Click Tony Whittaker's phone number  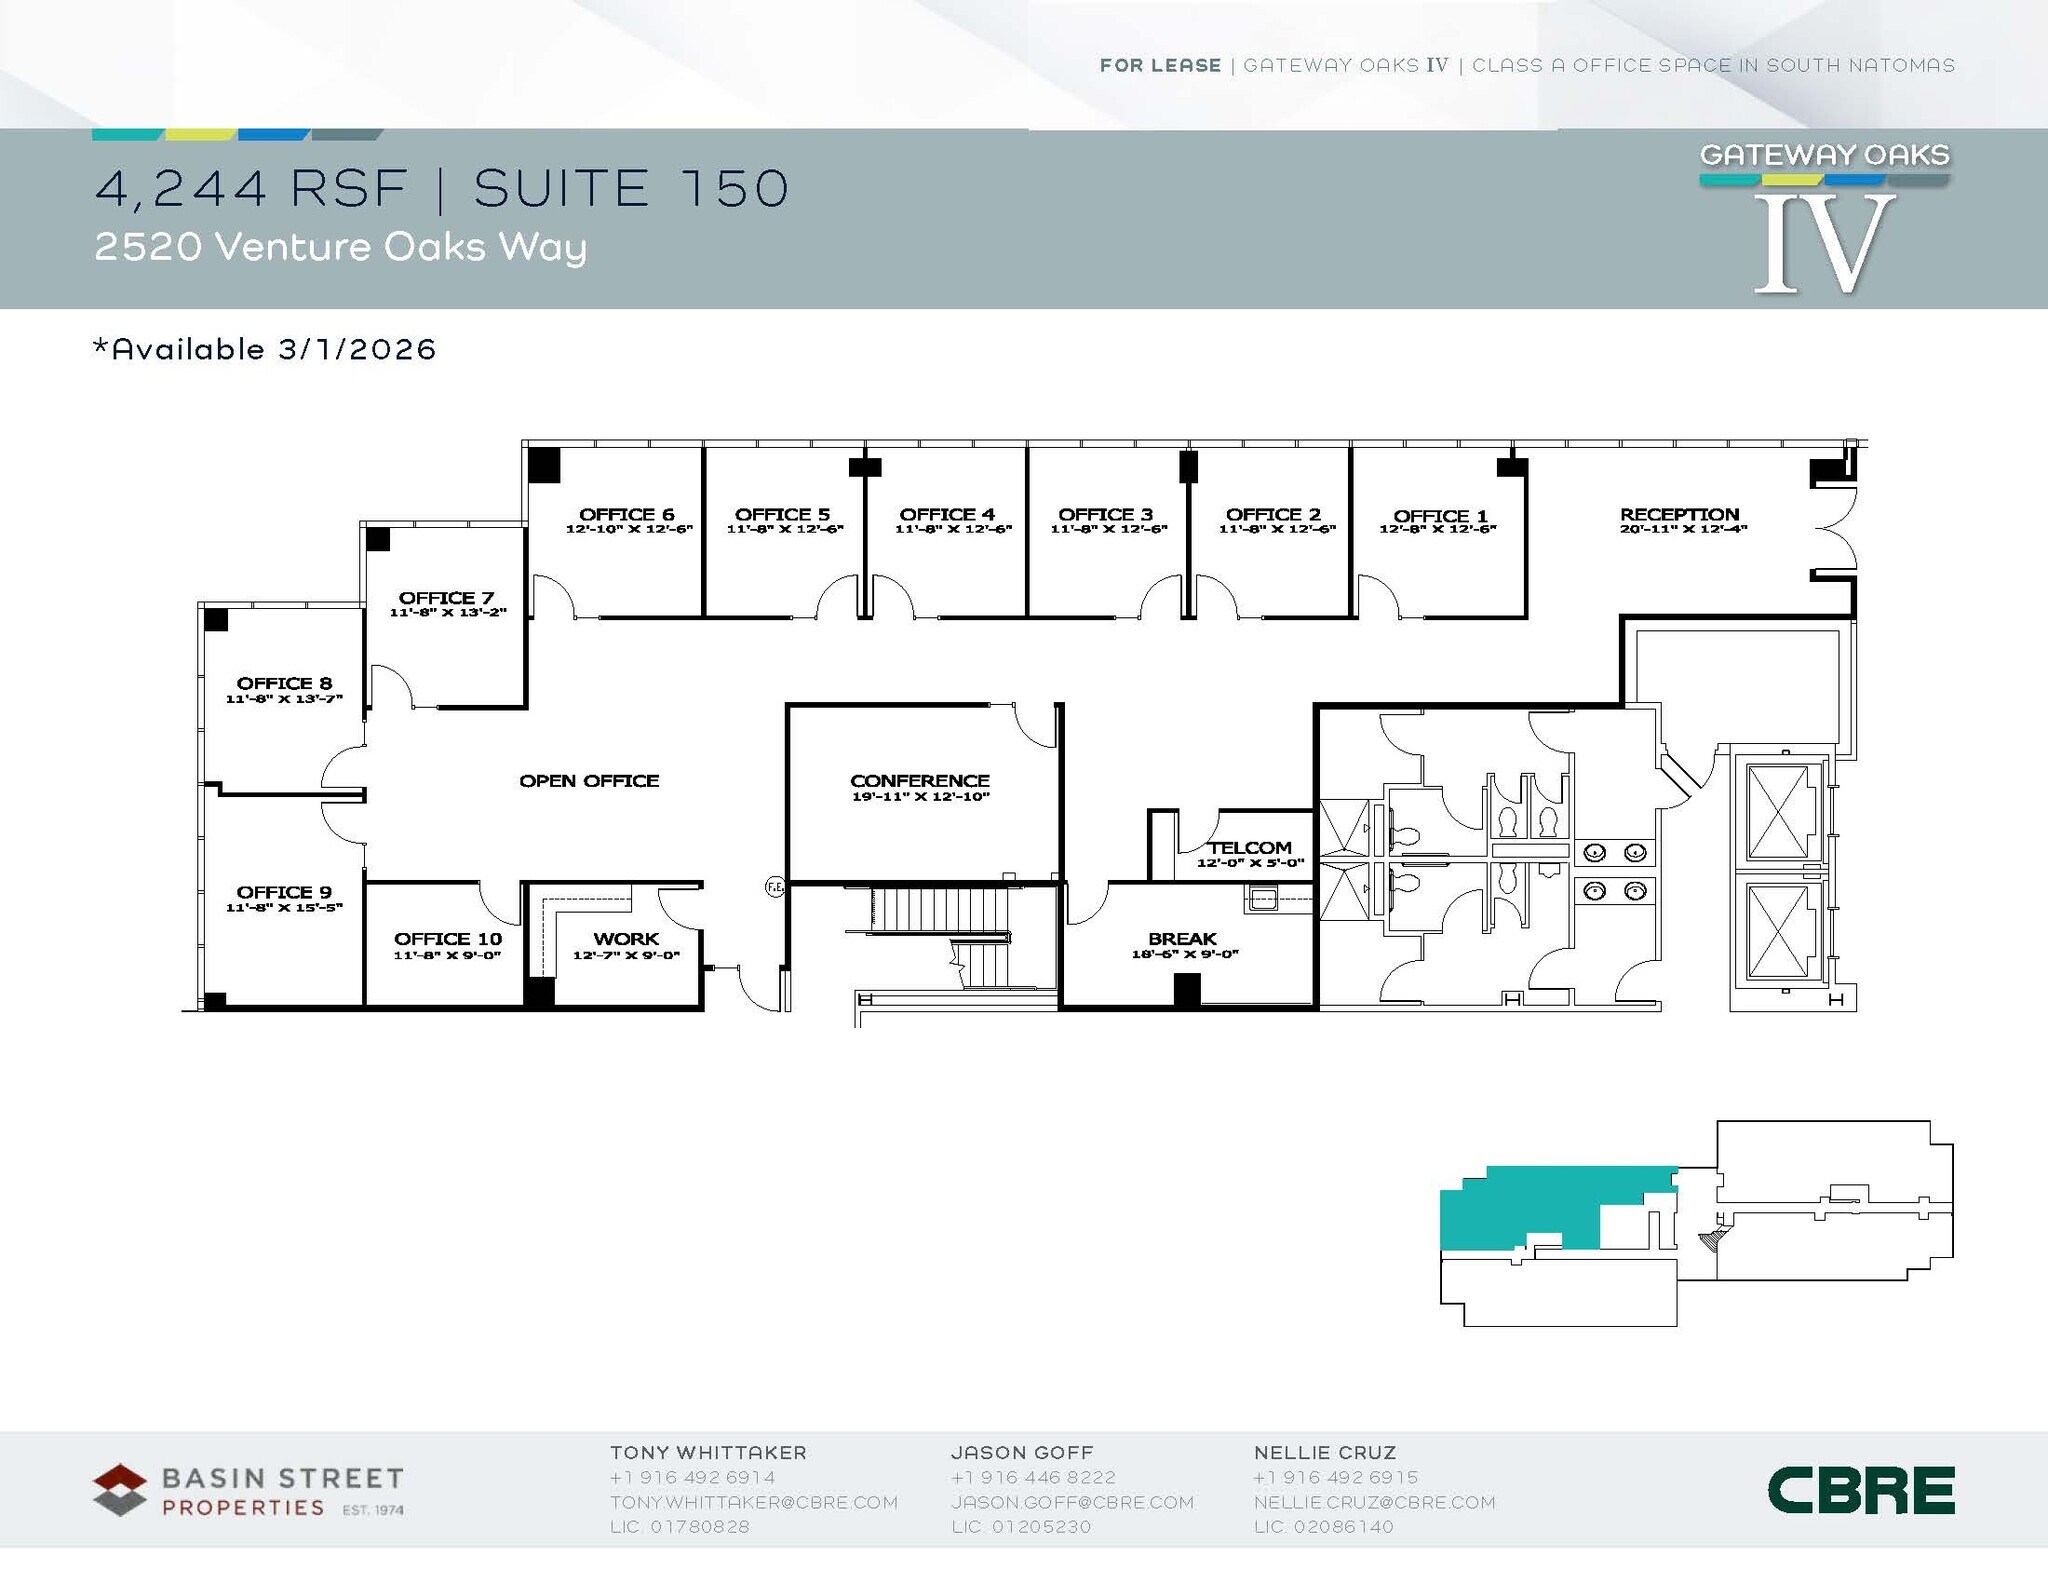pyautogui.click(x=692, y=1477)
